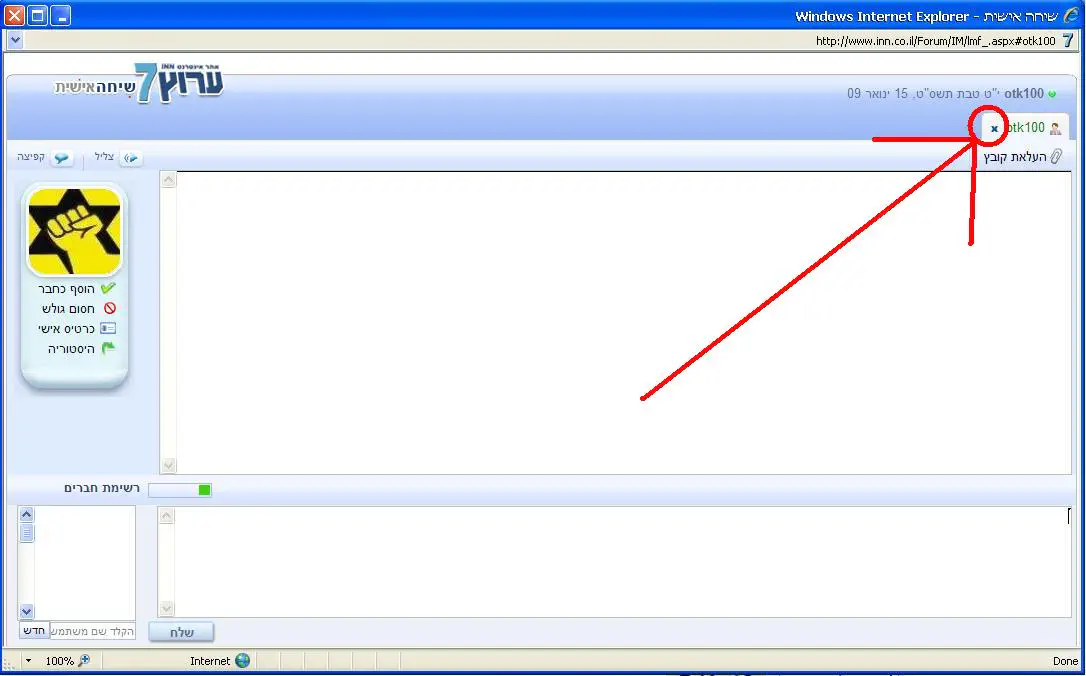Screen dimensions: 1086x676
Task: Click the new (חדש) button
Action: point(34,631)
